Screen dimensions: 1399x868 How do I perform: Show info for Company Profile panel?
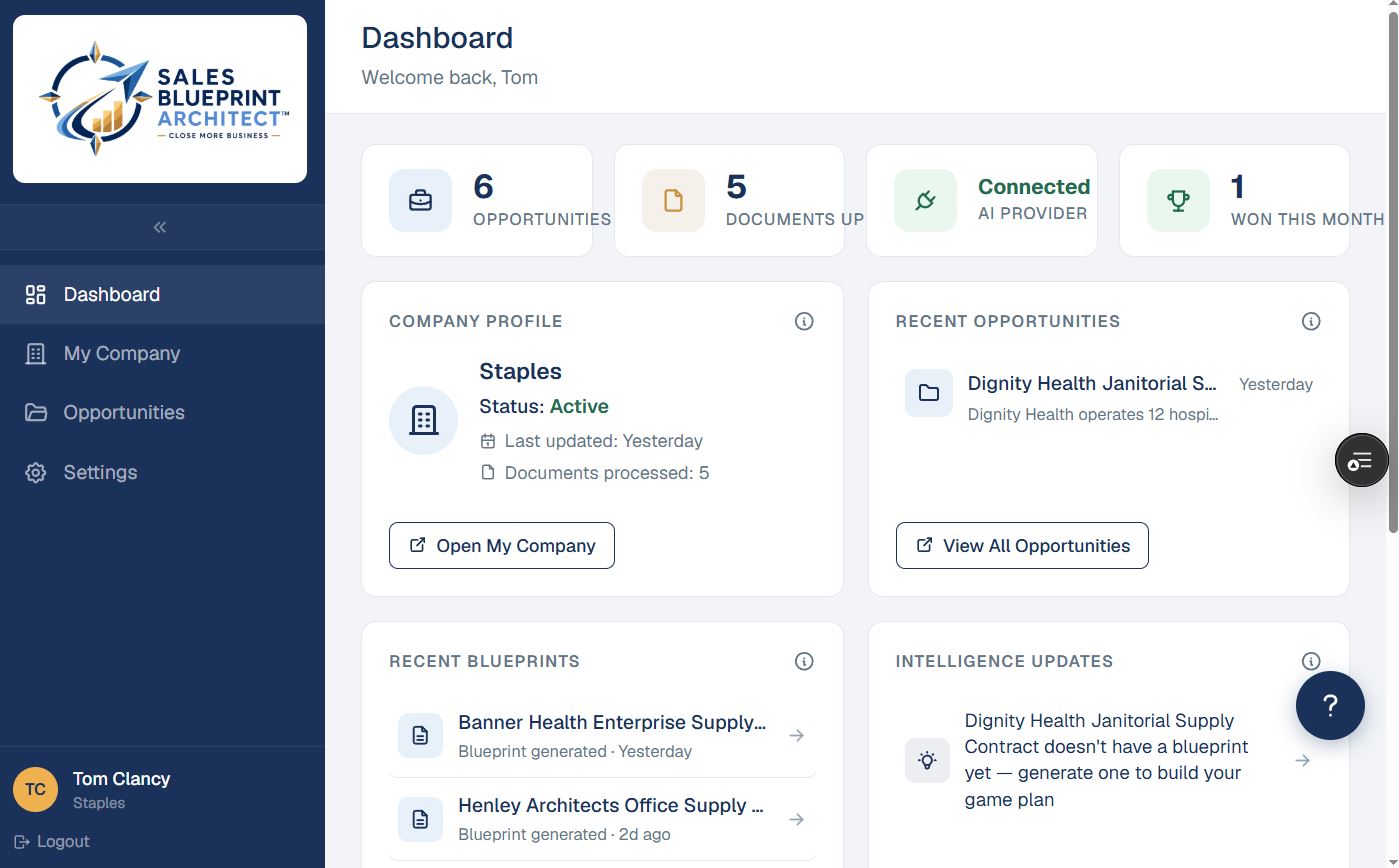click(x=804, y=321)
